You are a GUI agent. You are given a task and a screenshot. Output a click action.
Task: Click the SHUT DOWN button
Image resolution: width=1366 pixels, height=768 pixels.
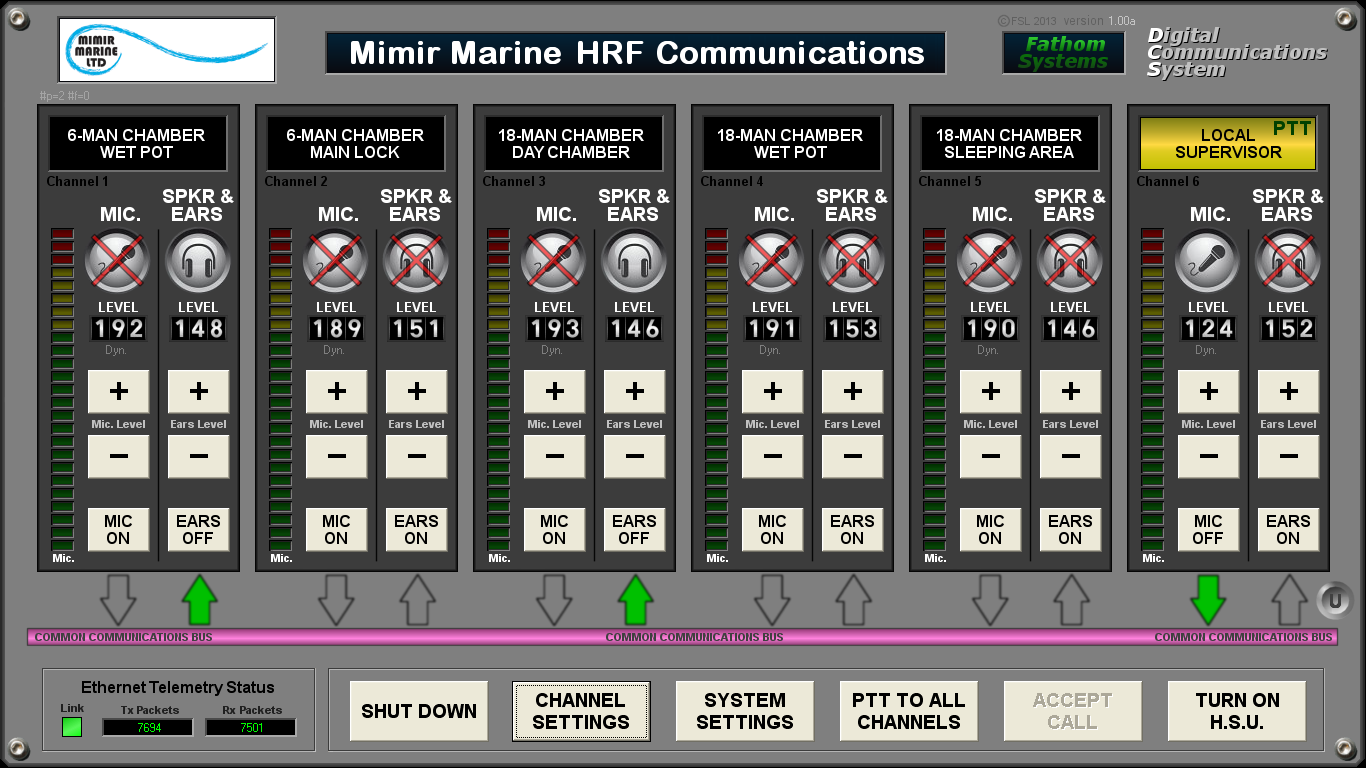419,711
